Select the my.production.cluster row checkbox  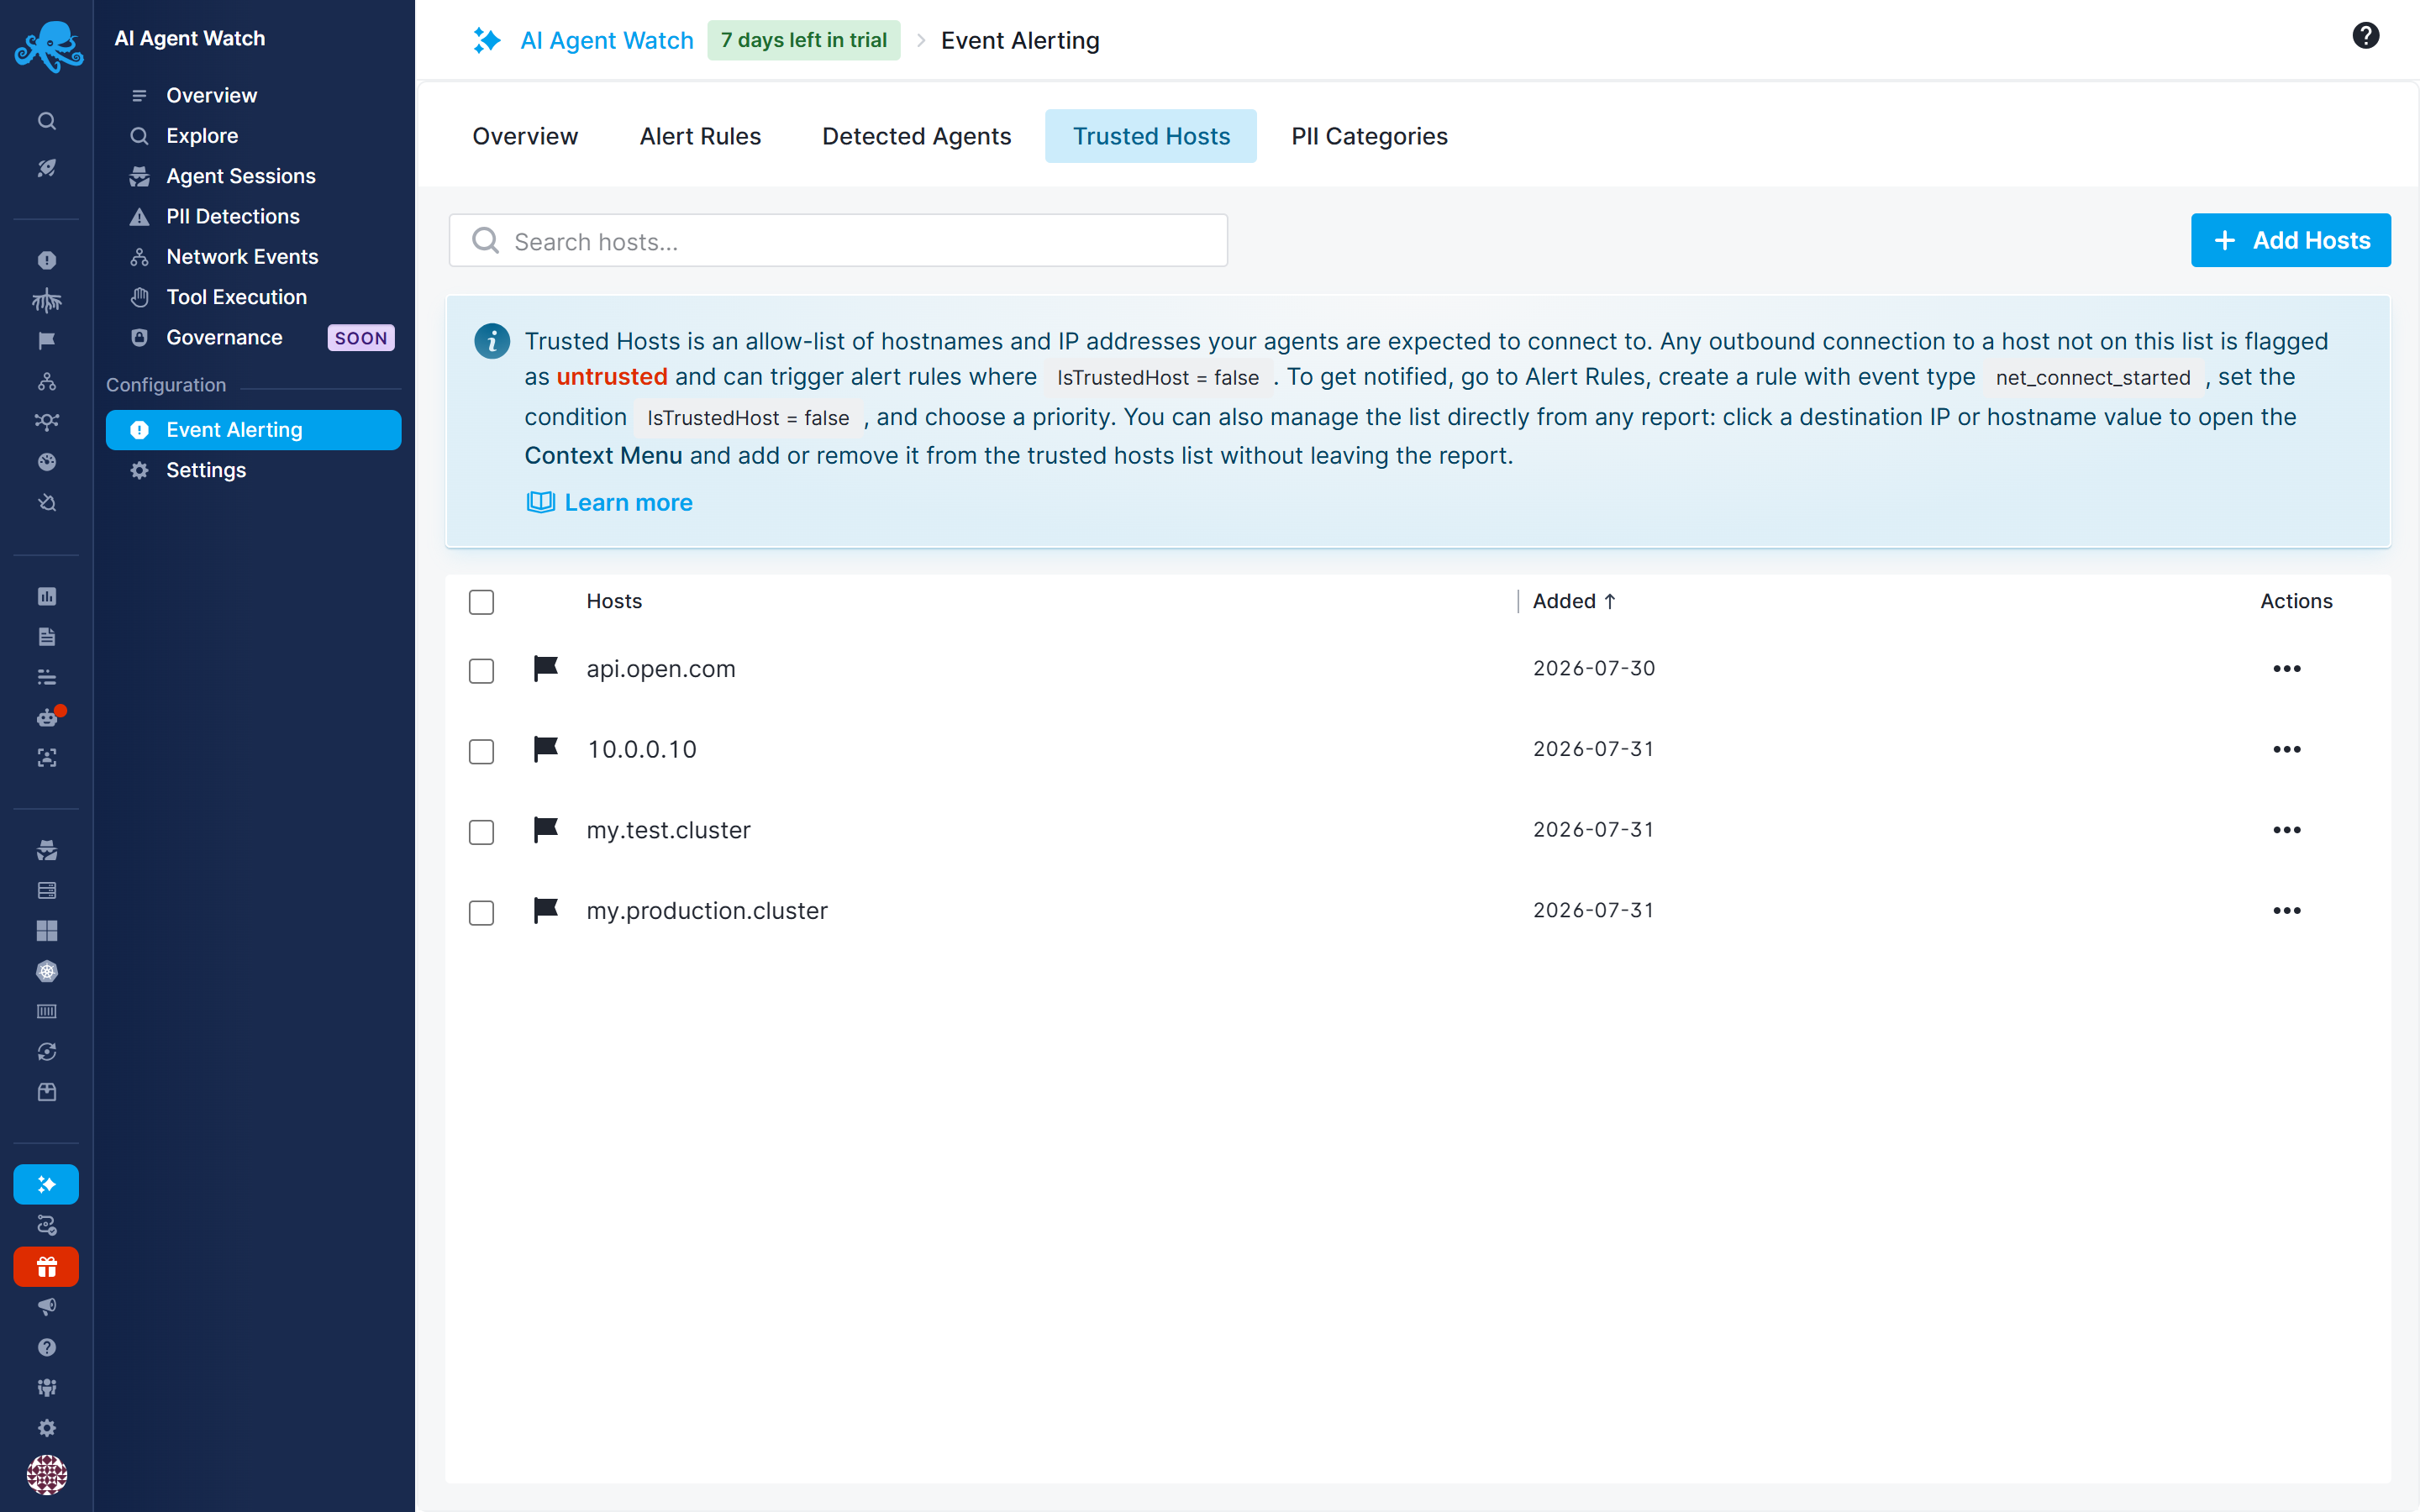[481, 912]
